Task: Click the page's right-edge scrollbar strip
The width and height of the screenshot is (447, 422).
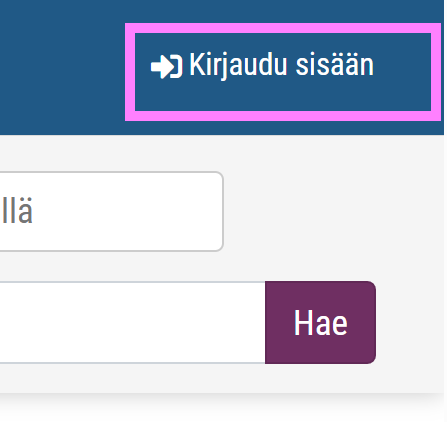Action: click(x=445, y=211)
